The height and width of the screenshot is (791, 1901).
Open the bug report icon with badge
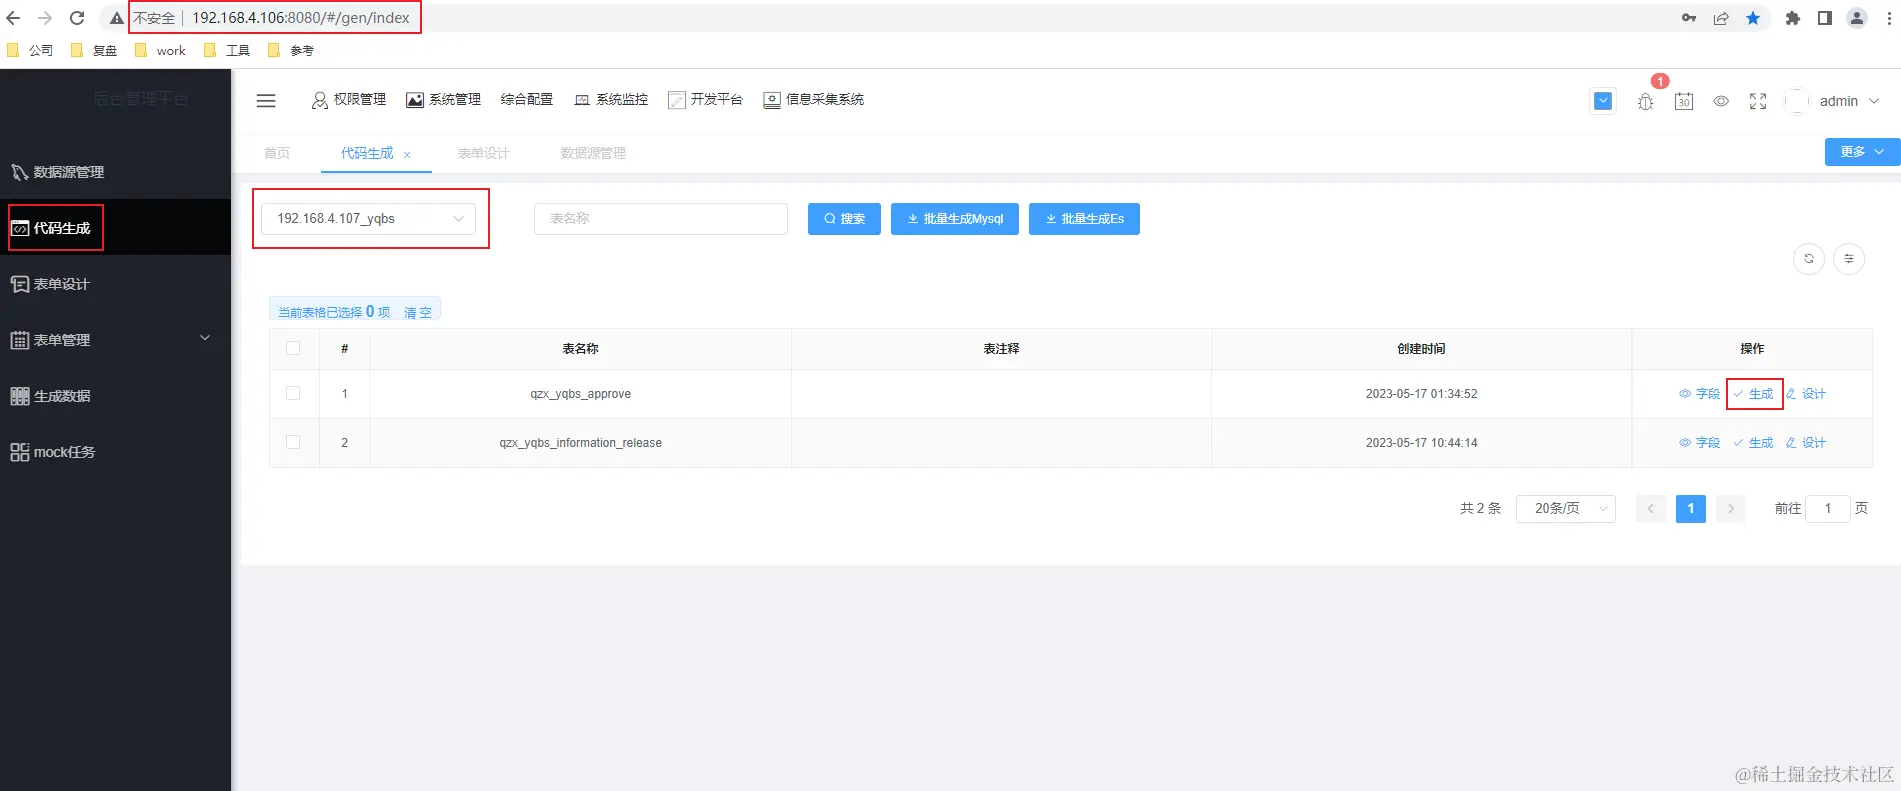click(1645, 101)
